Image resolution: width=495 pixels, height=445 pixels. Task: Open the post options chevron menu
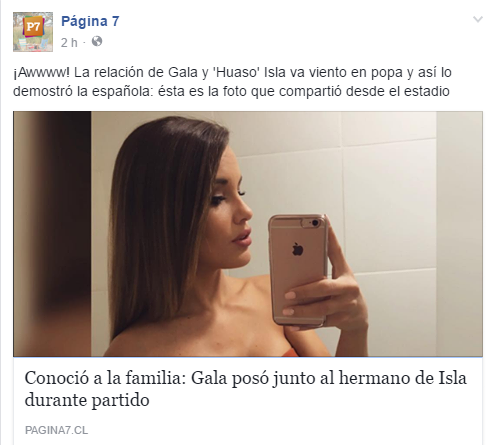[x=478, y=19]
